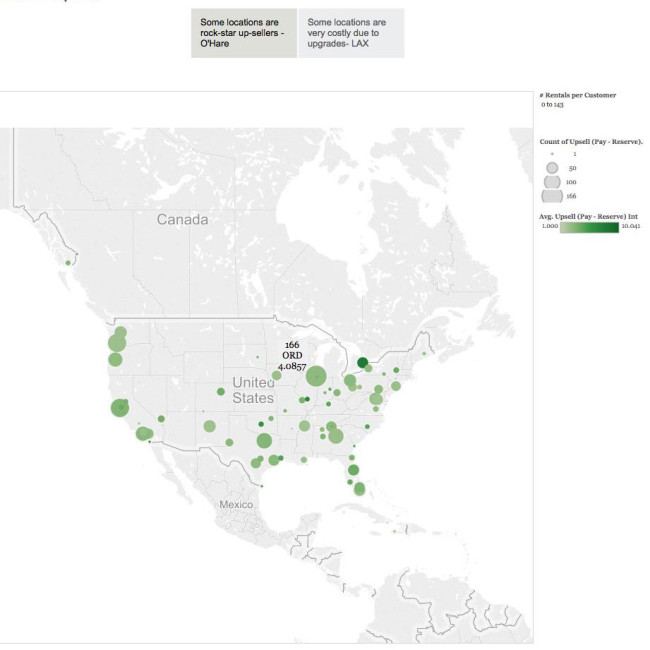Click the '# Rentals per Customer' filter title
The height and width of the screenshot is (650, 650).
(x=578, y=95)
